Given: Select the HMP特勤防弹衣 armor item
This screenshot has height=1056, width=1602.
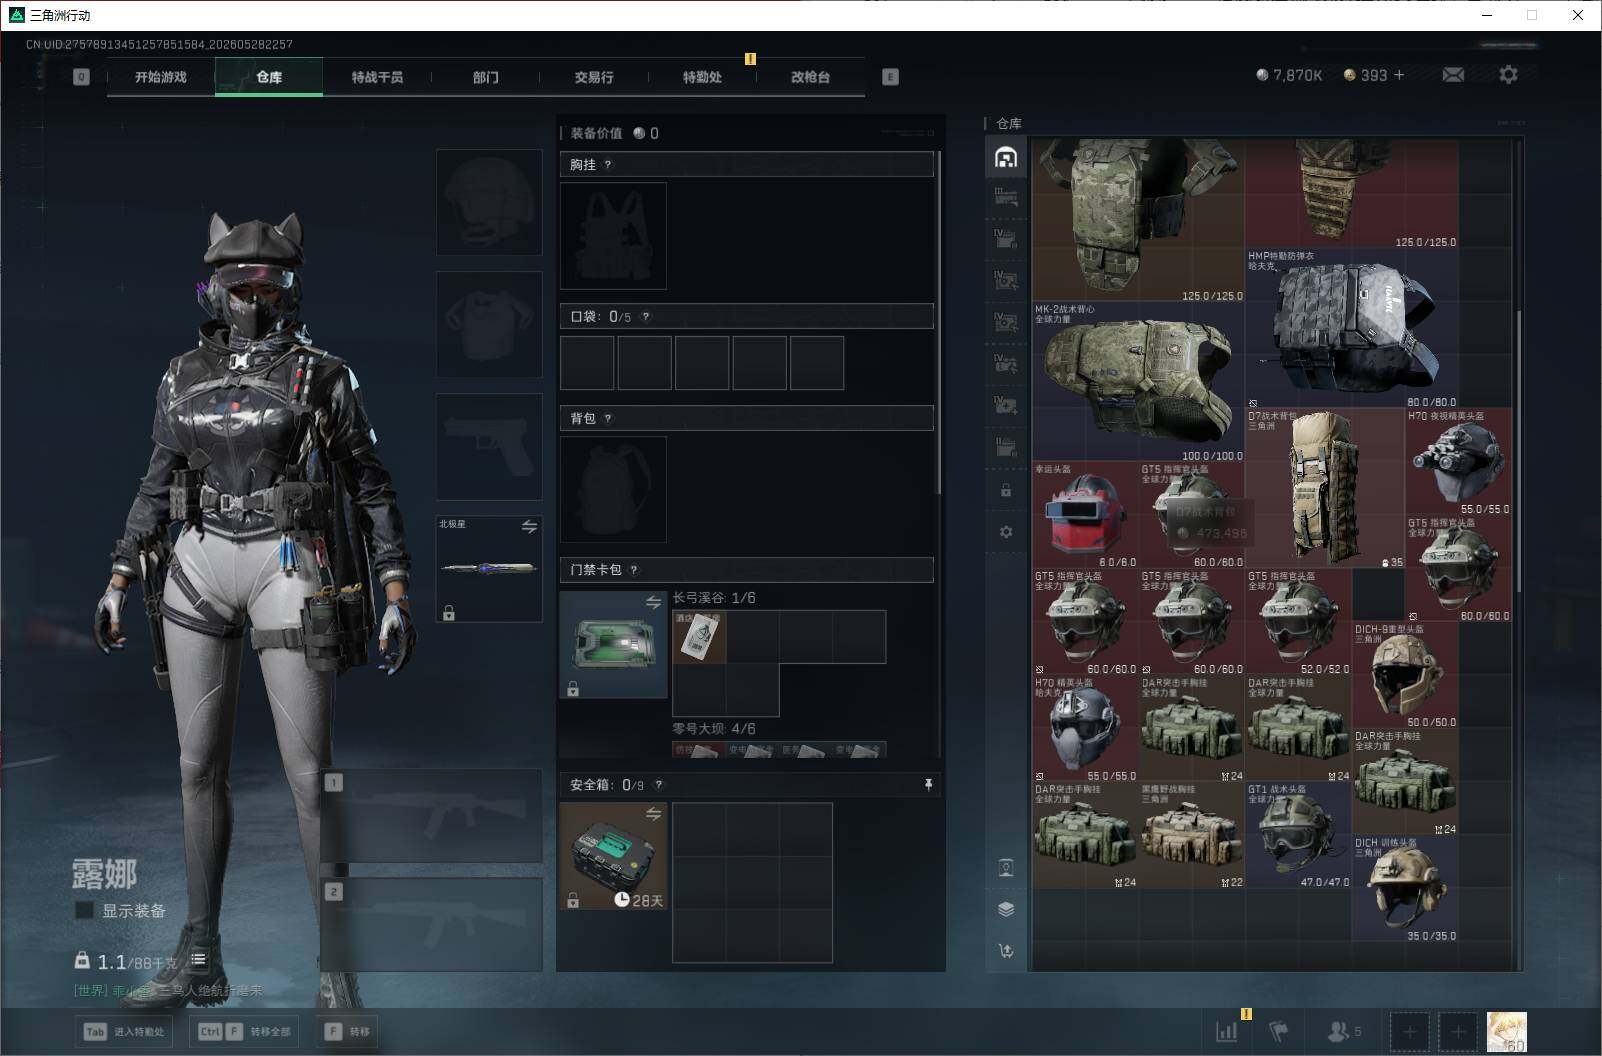Looking at the screenshot, I should click(x=1351, y=328).
